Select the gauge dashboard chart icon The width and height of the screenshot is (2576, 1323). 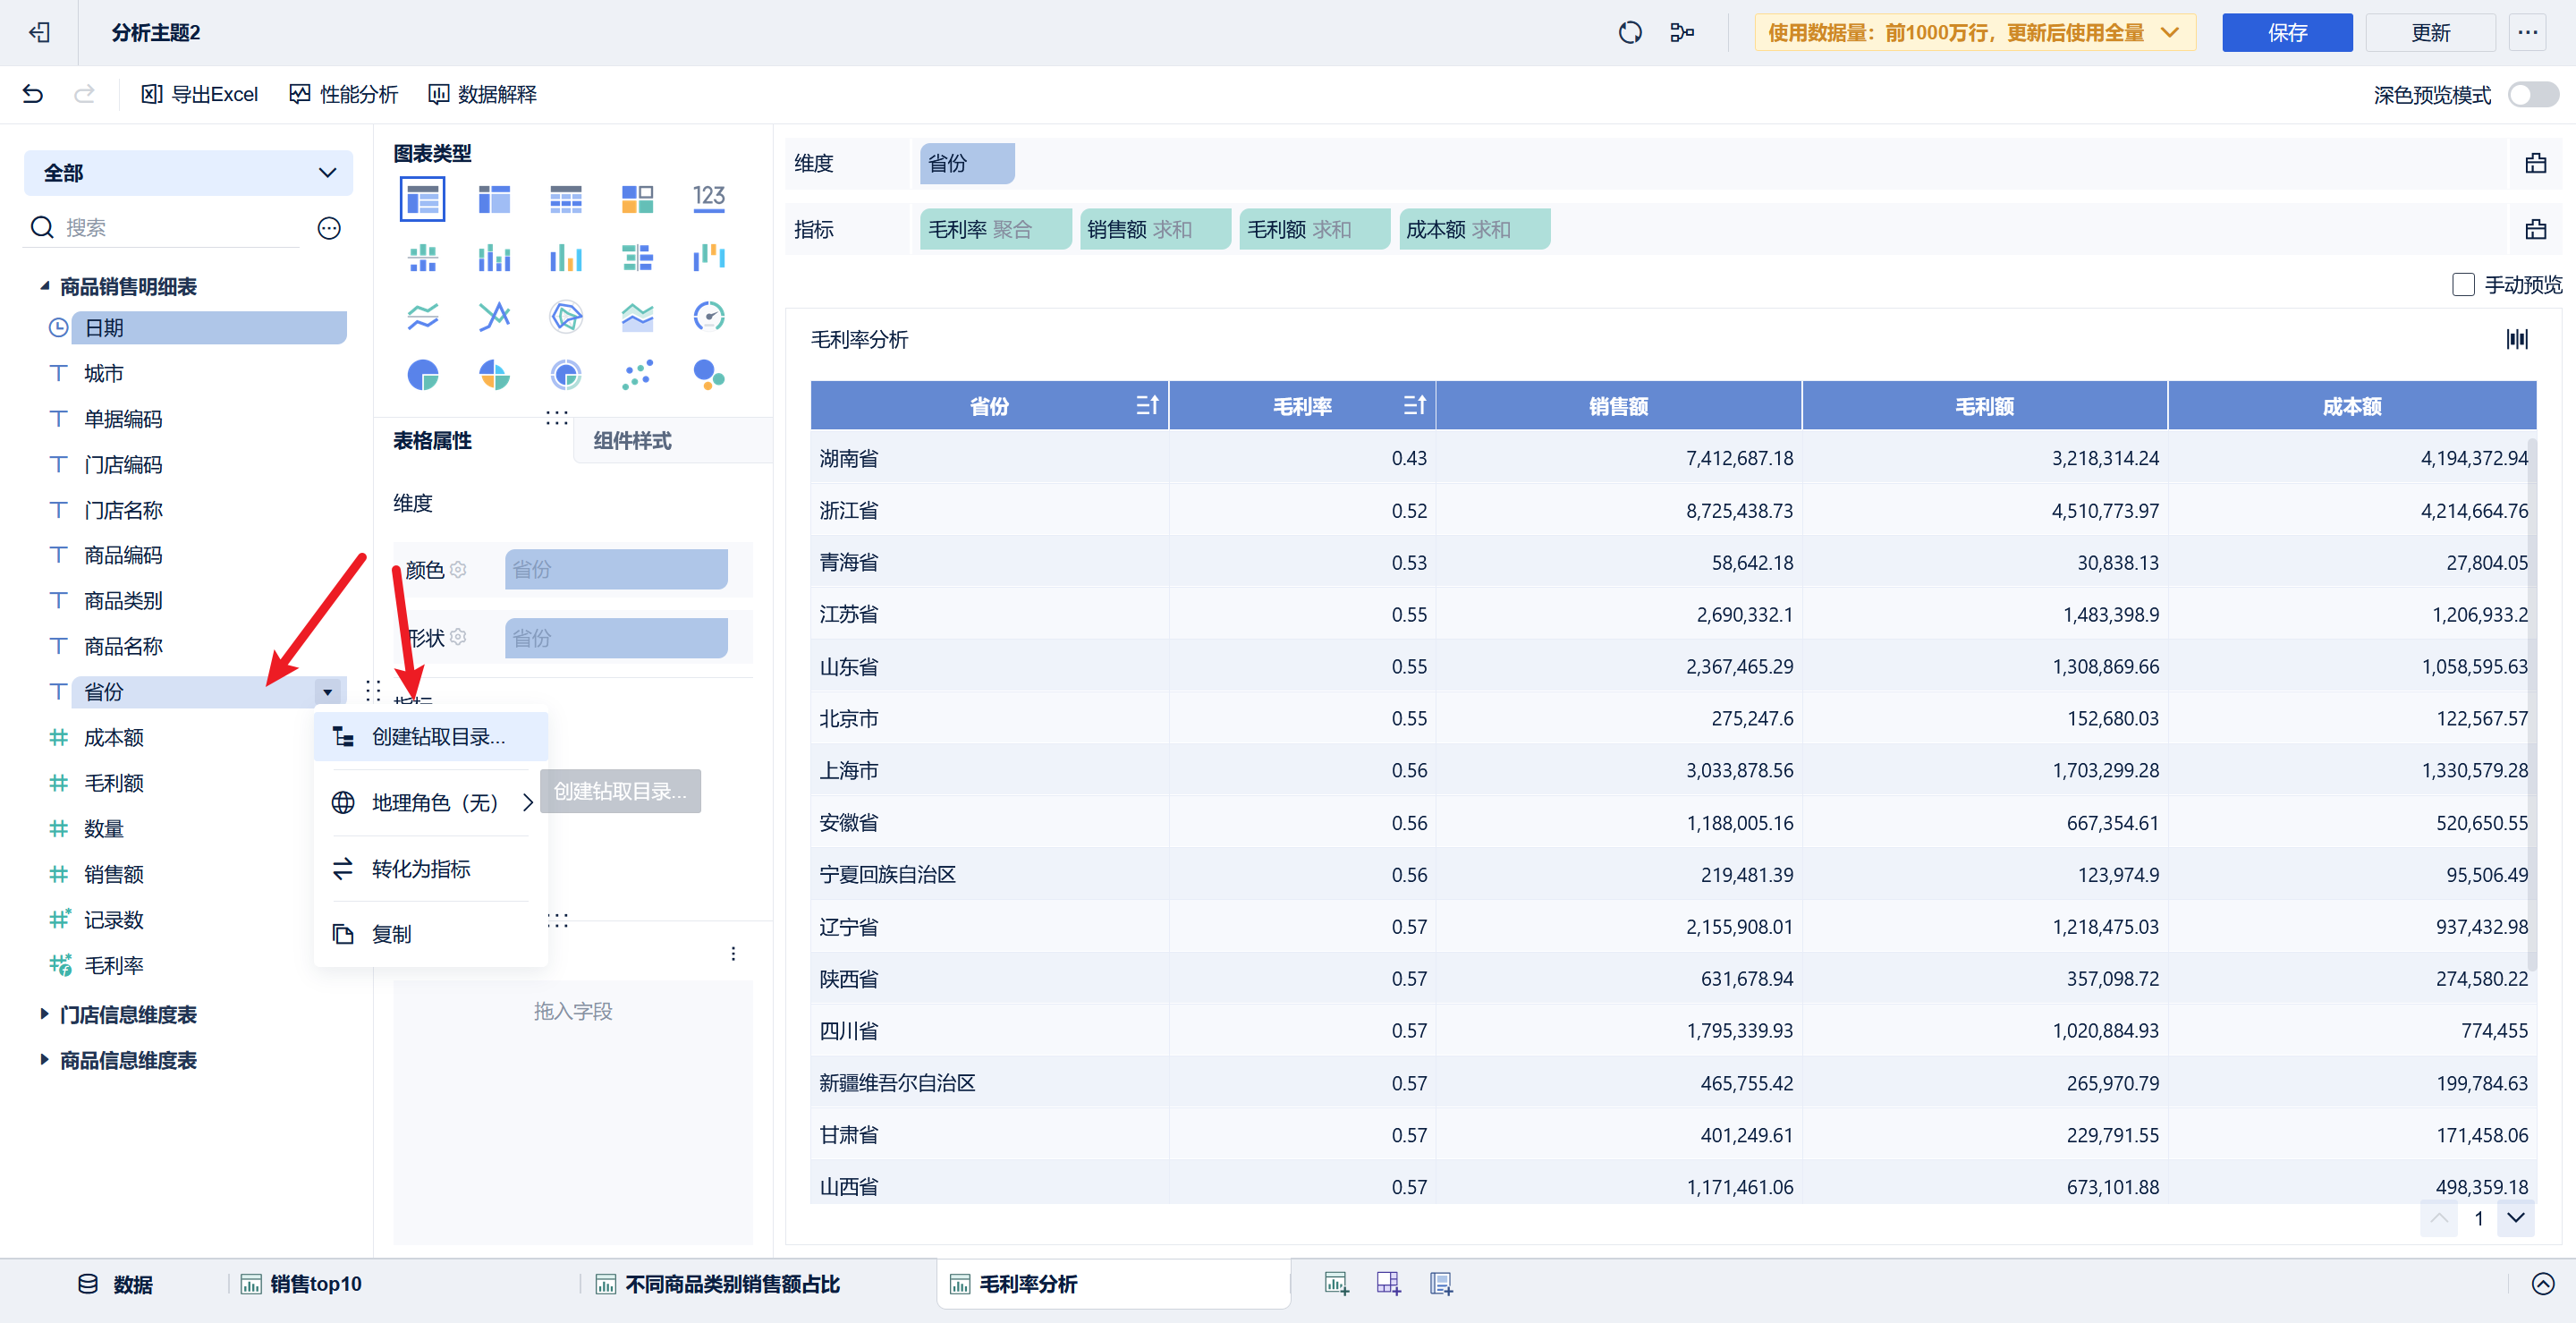[x=709, y=317]
